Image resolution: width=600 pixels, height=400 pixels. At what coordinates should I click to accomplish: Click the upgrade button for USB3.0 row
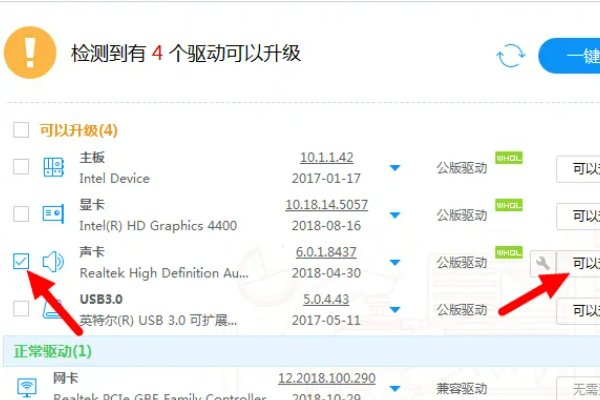(578, 311)
